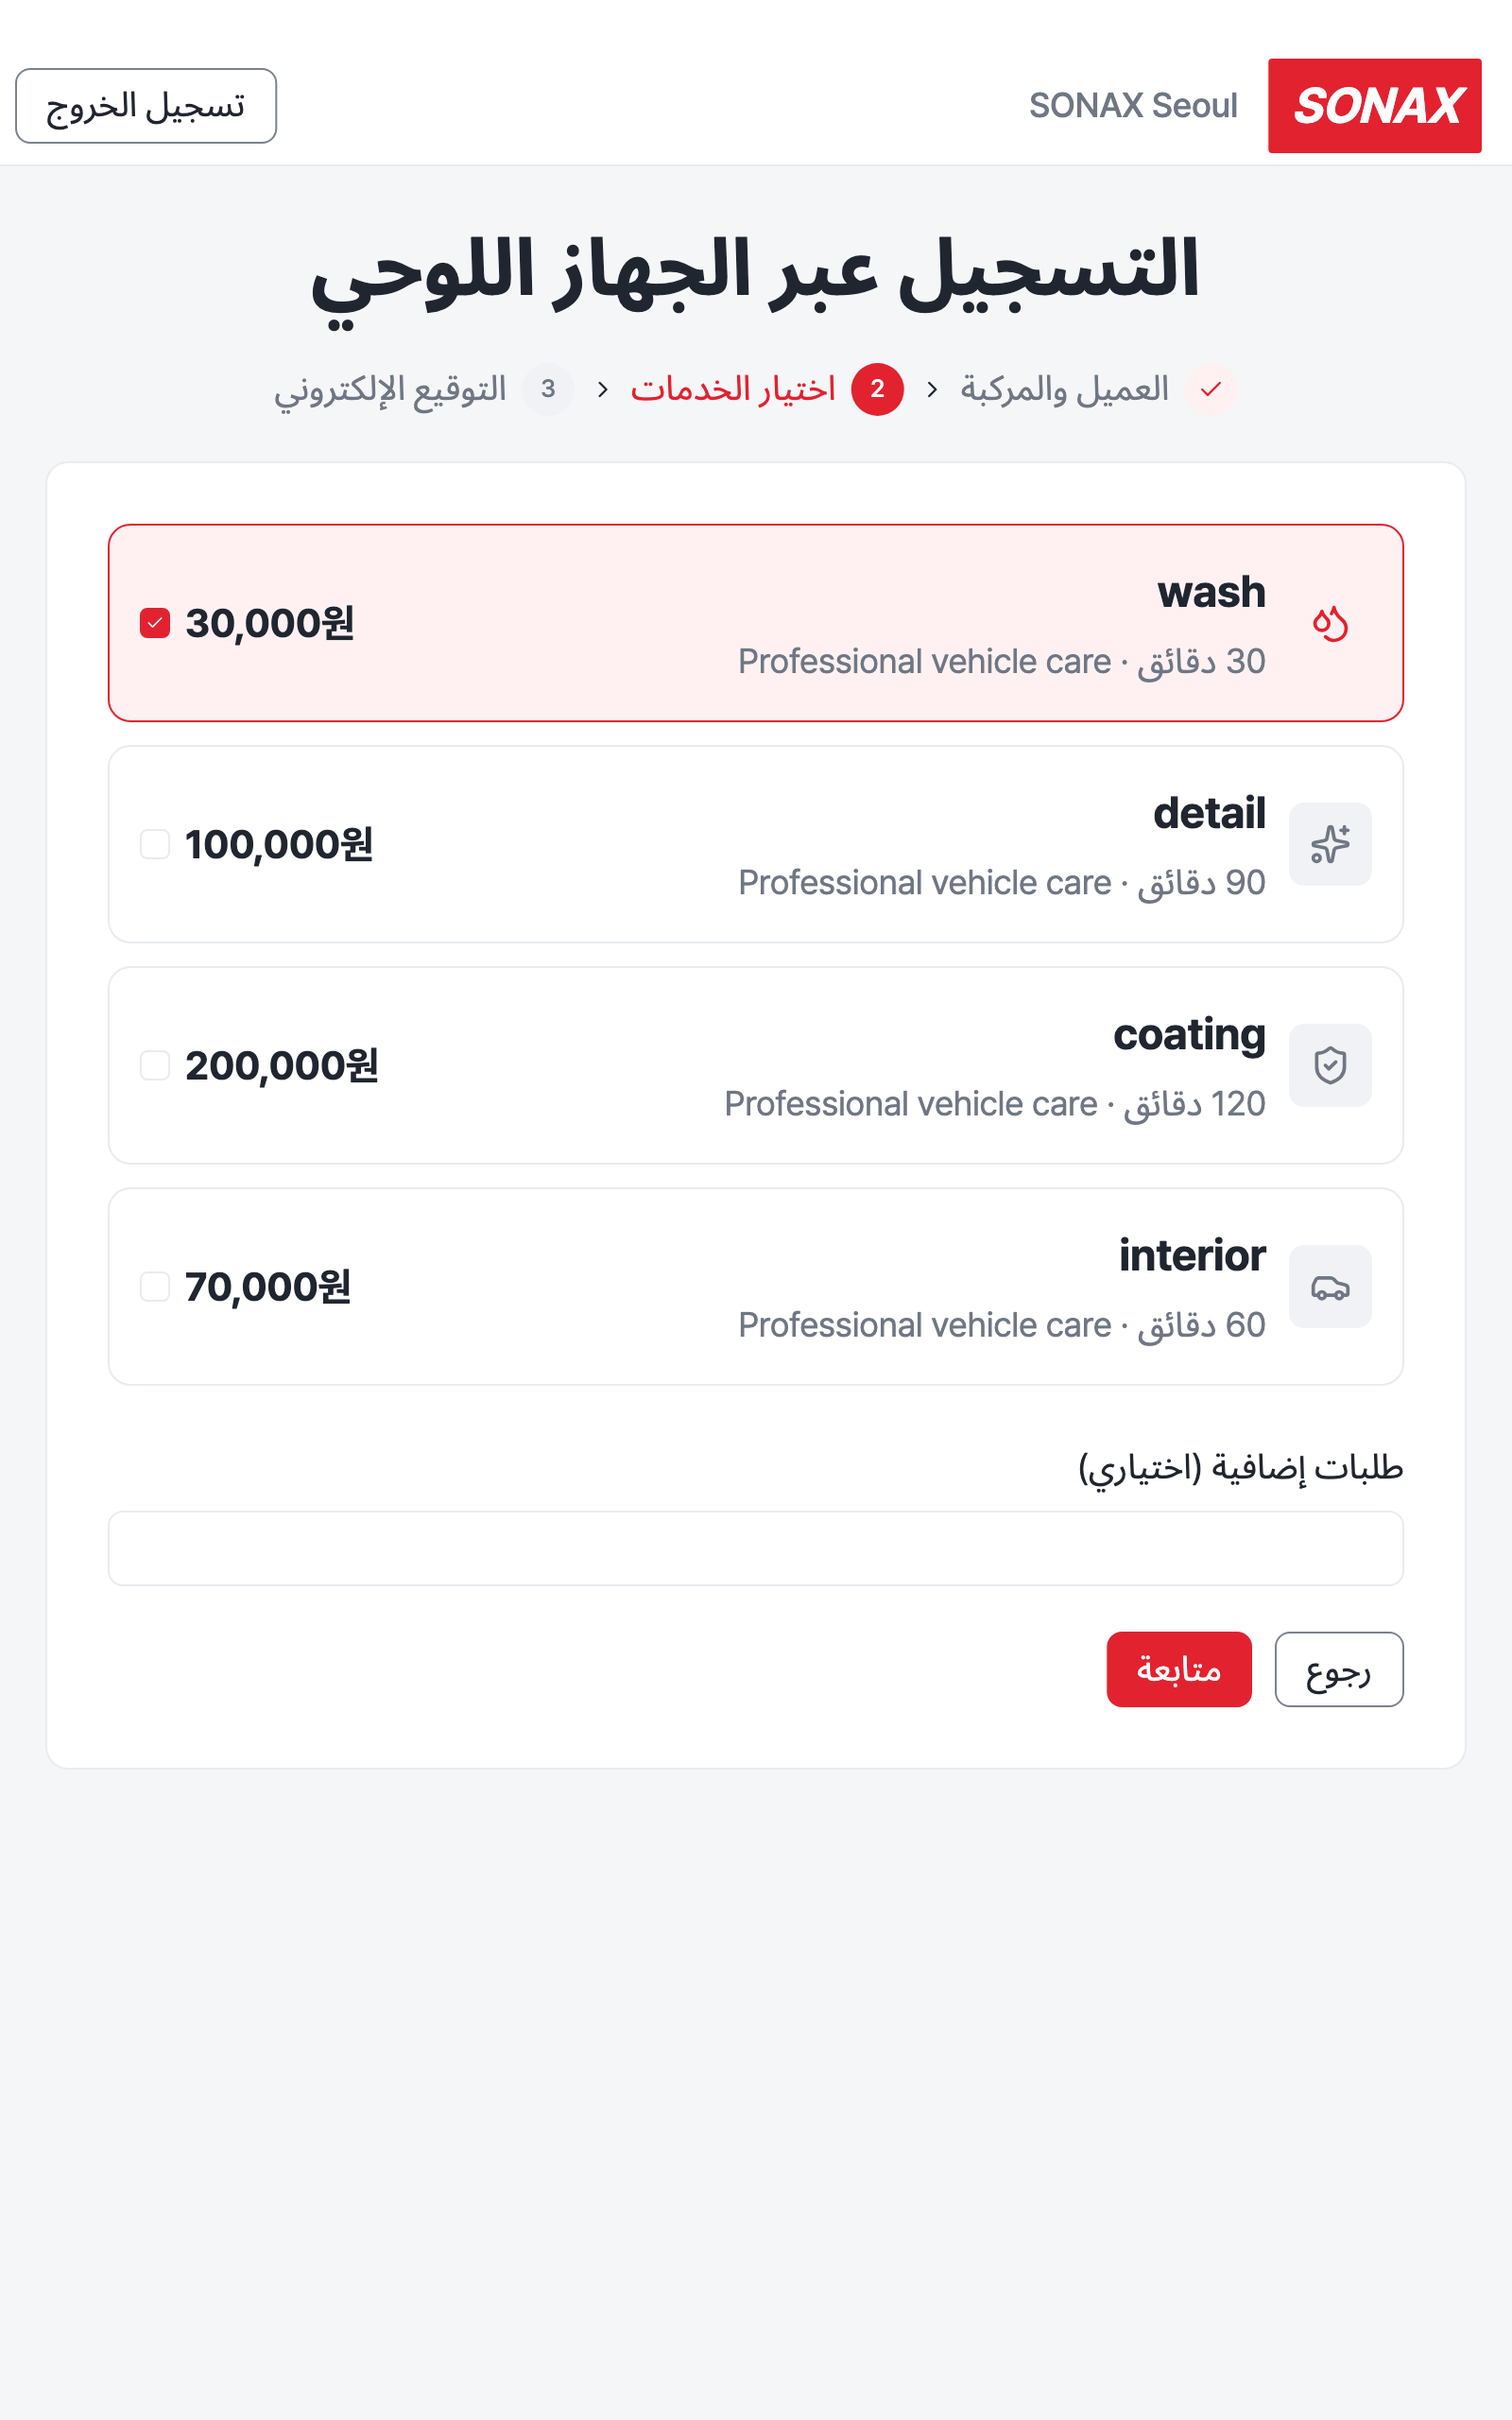Click the step 3 number badge

pyautogui.click(x=548, y=389)
